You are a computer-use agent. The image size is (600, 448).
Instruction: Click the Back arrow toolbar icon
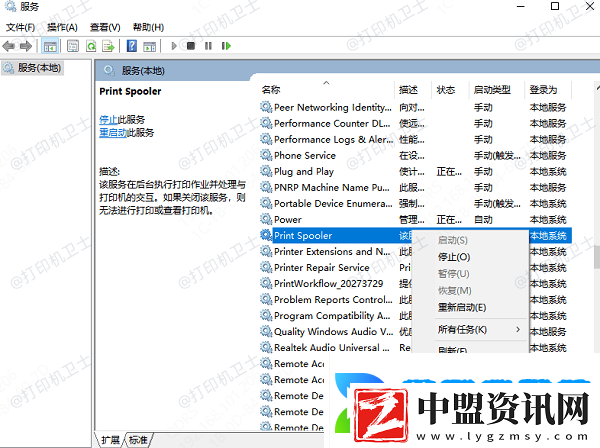pyautogui.click(x=8, y=46)
